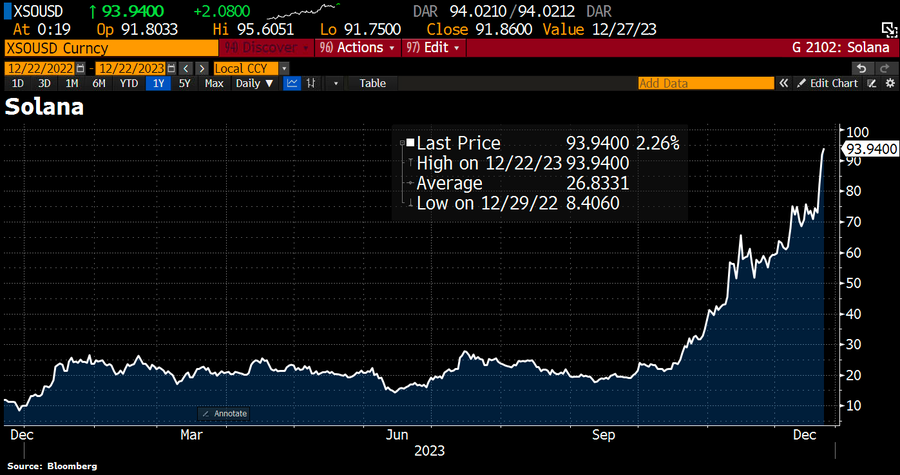Open chart settings gear icon
Image resolution: width=900 pixels, height=475 pixels.
coord(890,83)
